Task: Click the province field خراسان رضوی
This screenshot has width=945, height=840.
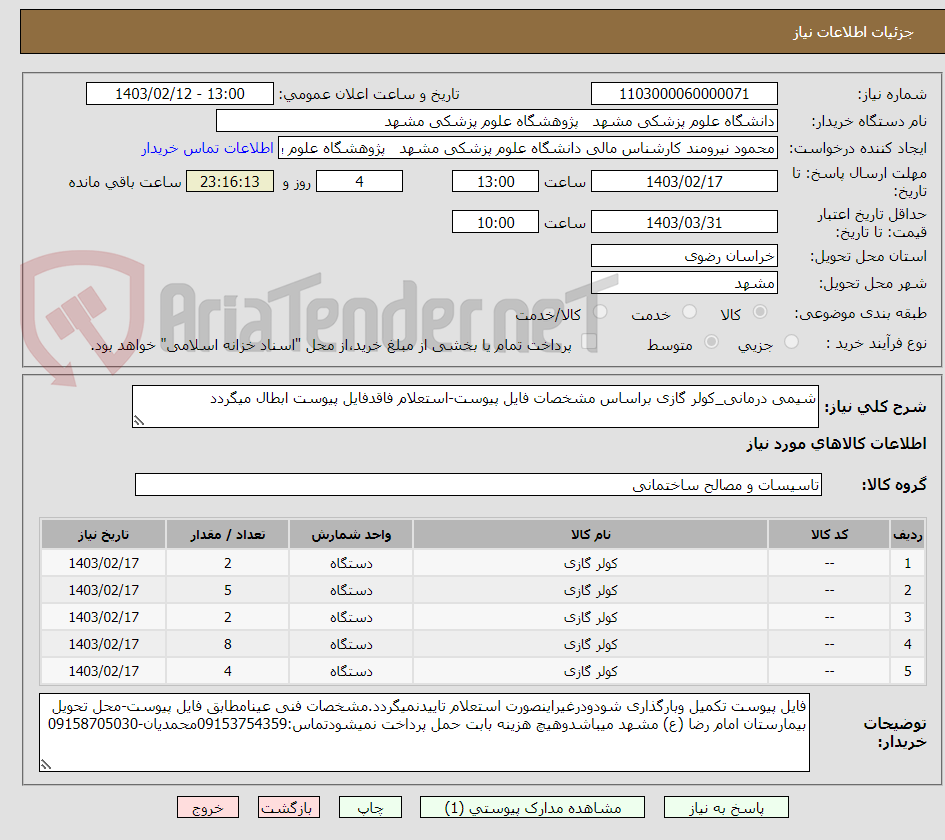Action: (684, 256)
